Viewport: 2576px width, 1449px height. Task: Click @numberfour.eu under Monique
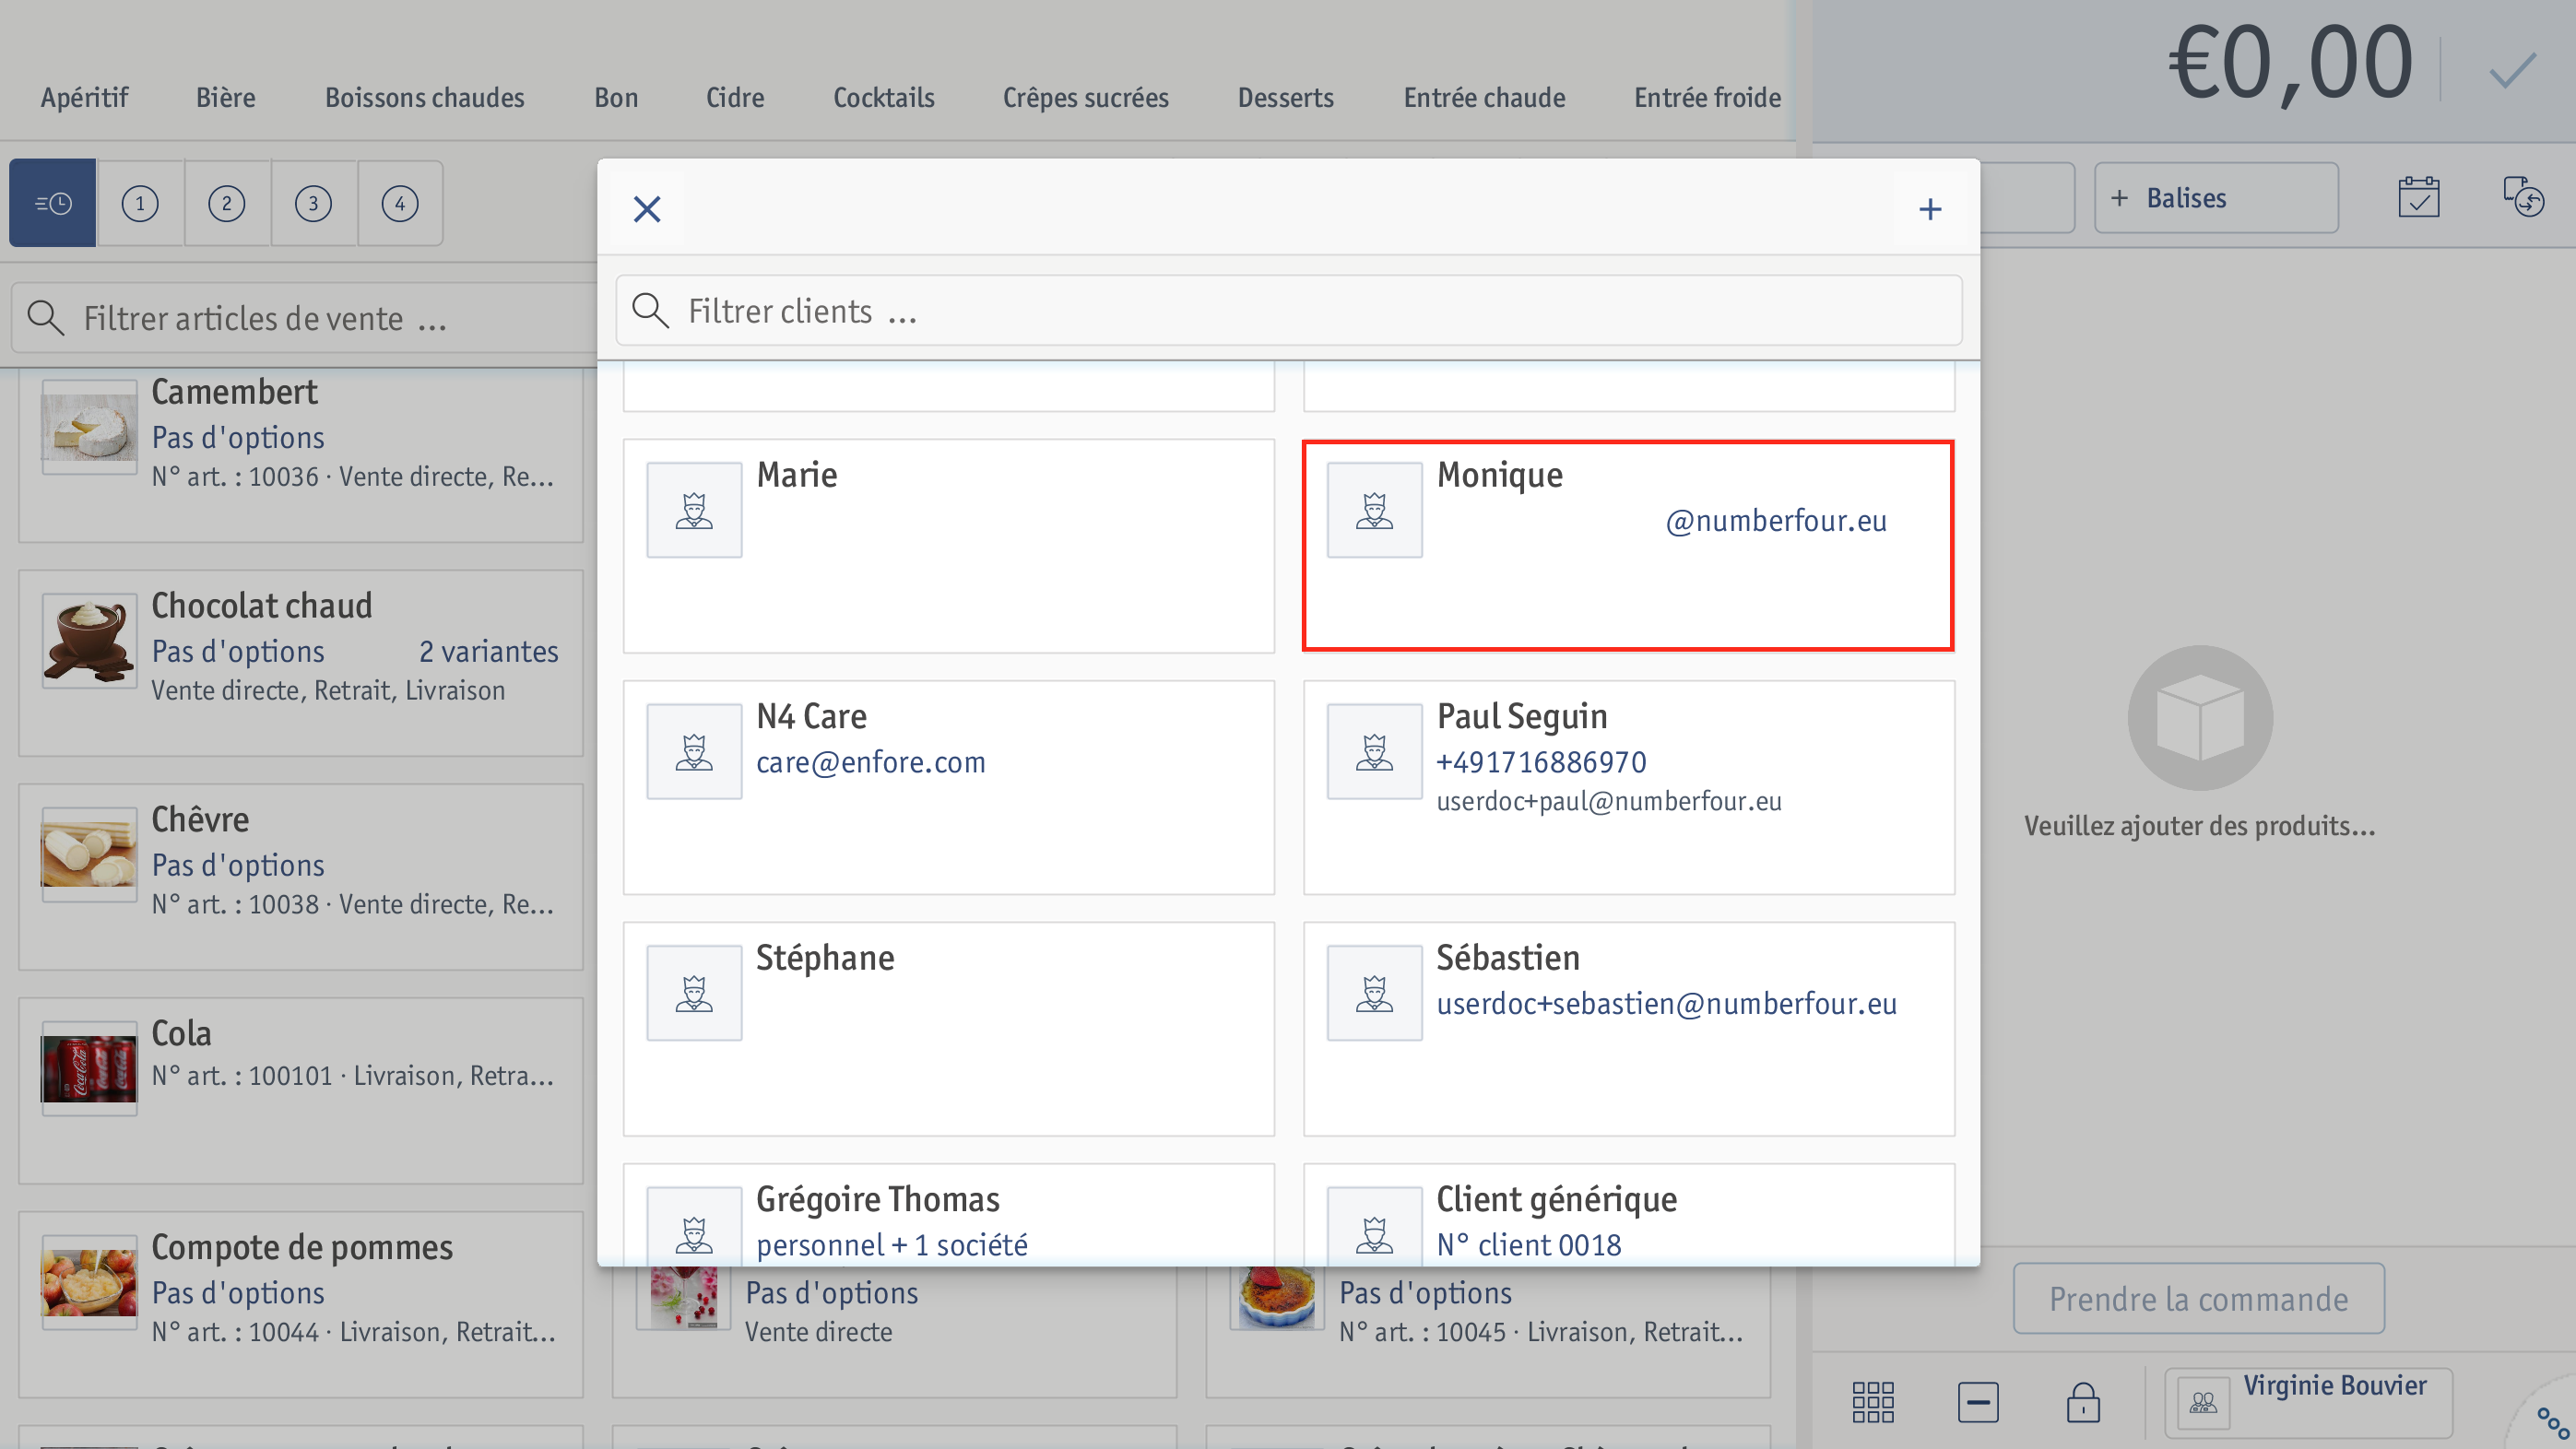(x=1776, y=521)
